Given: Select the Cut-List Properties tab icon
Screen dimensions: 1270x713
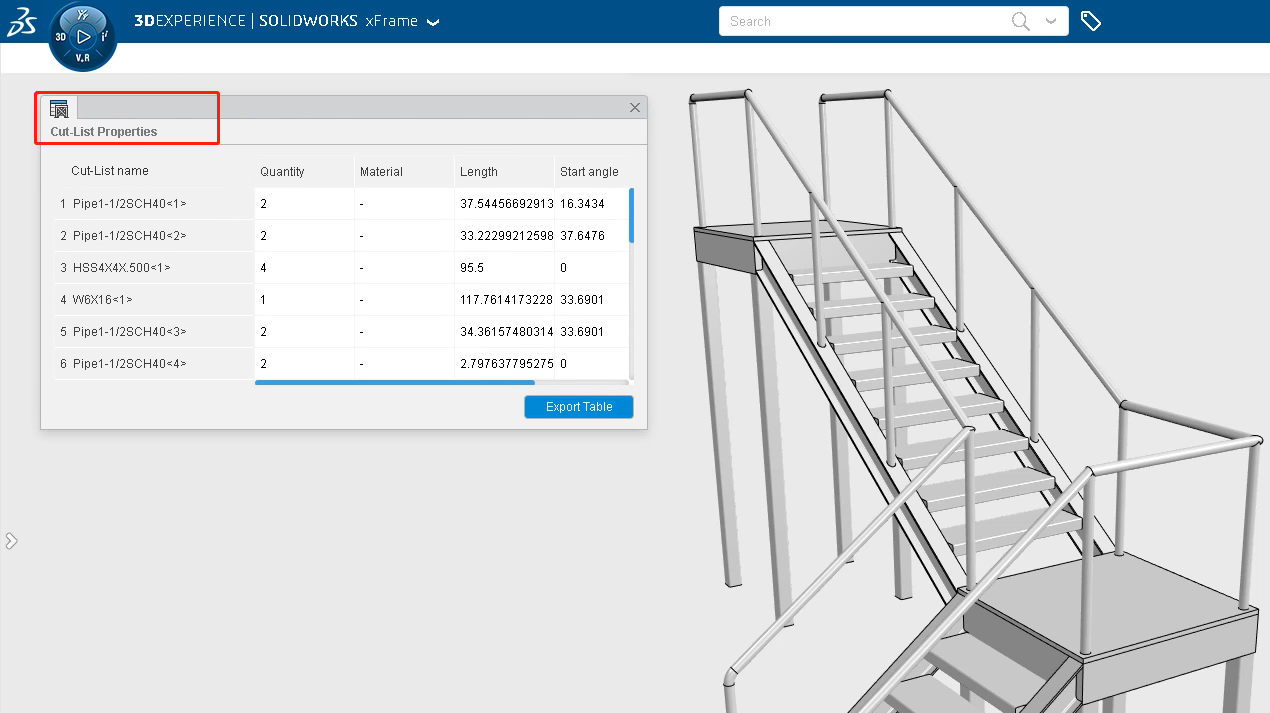Looking at the screenshot, I should coord(59,109).
